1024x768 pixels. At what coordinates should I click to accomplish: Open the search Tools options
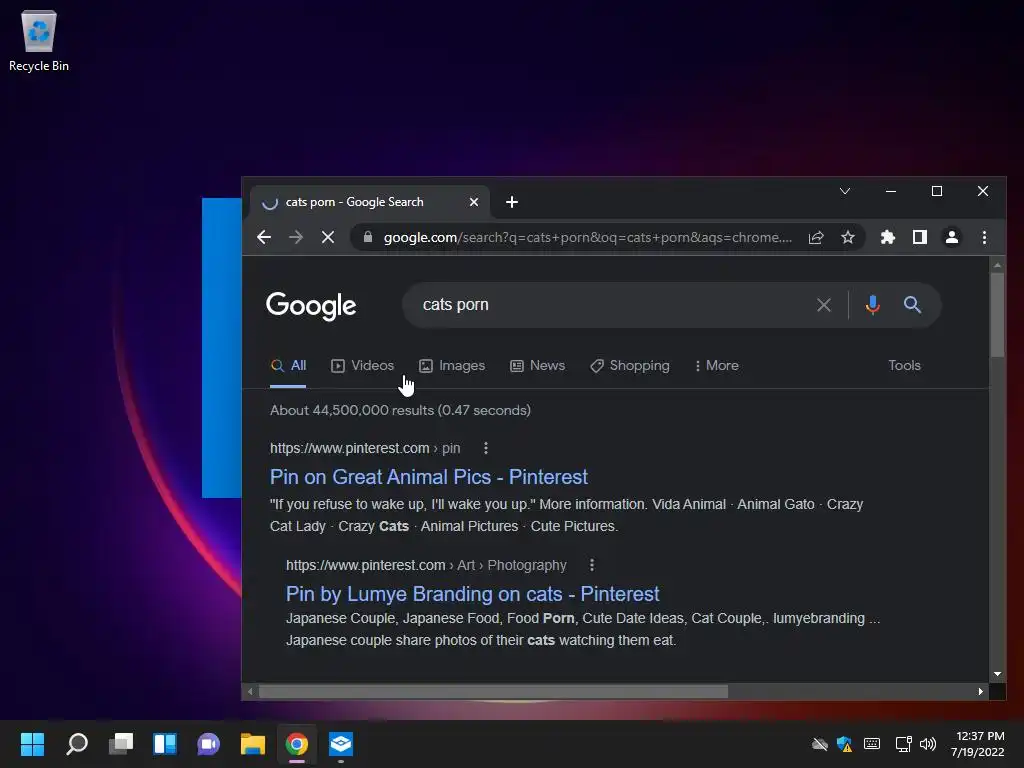(904, 365)
